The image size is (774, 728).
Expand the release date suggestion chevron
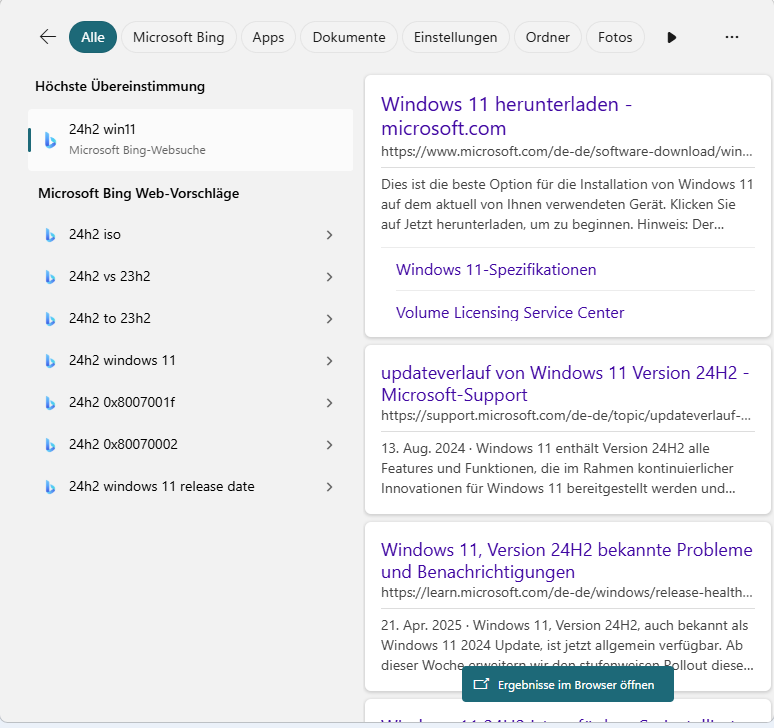click(x=330, y=487)
